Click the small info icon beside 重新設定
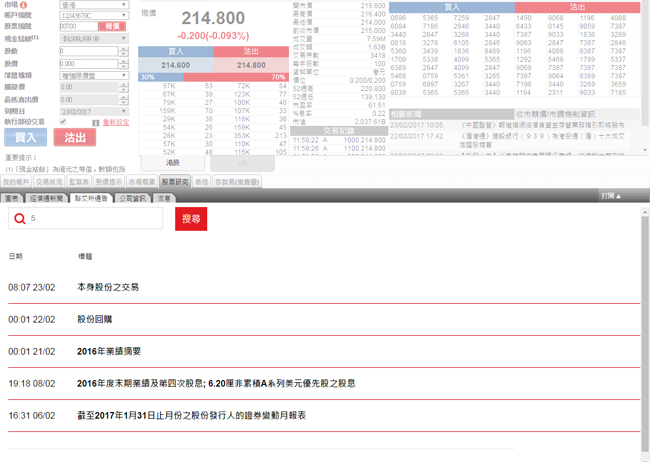 click(96, 123)
